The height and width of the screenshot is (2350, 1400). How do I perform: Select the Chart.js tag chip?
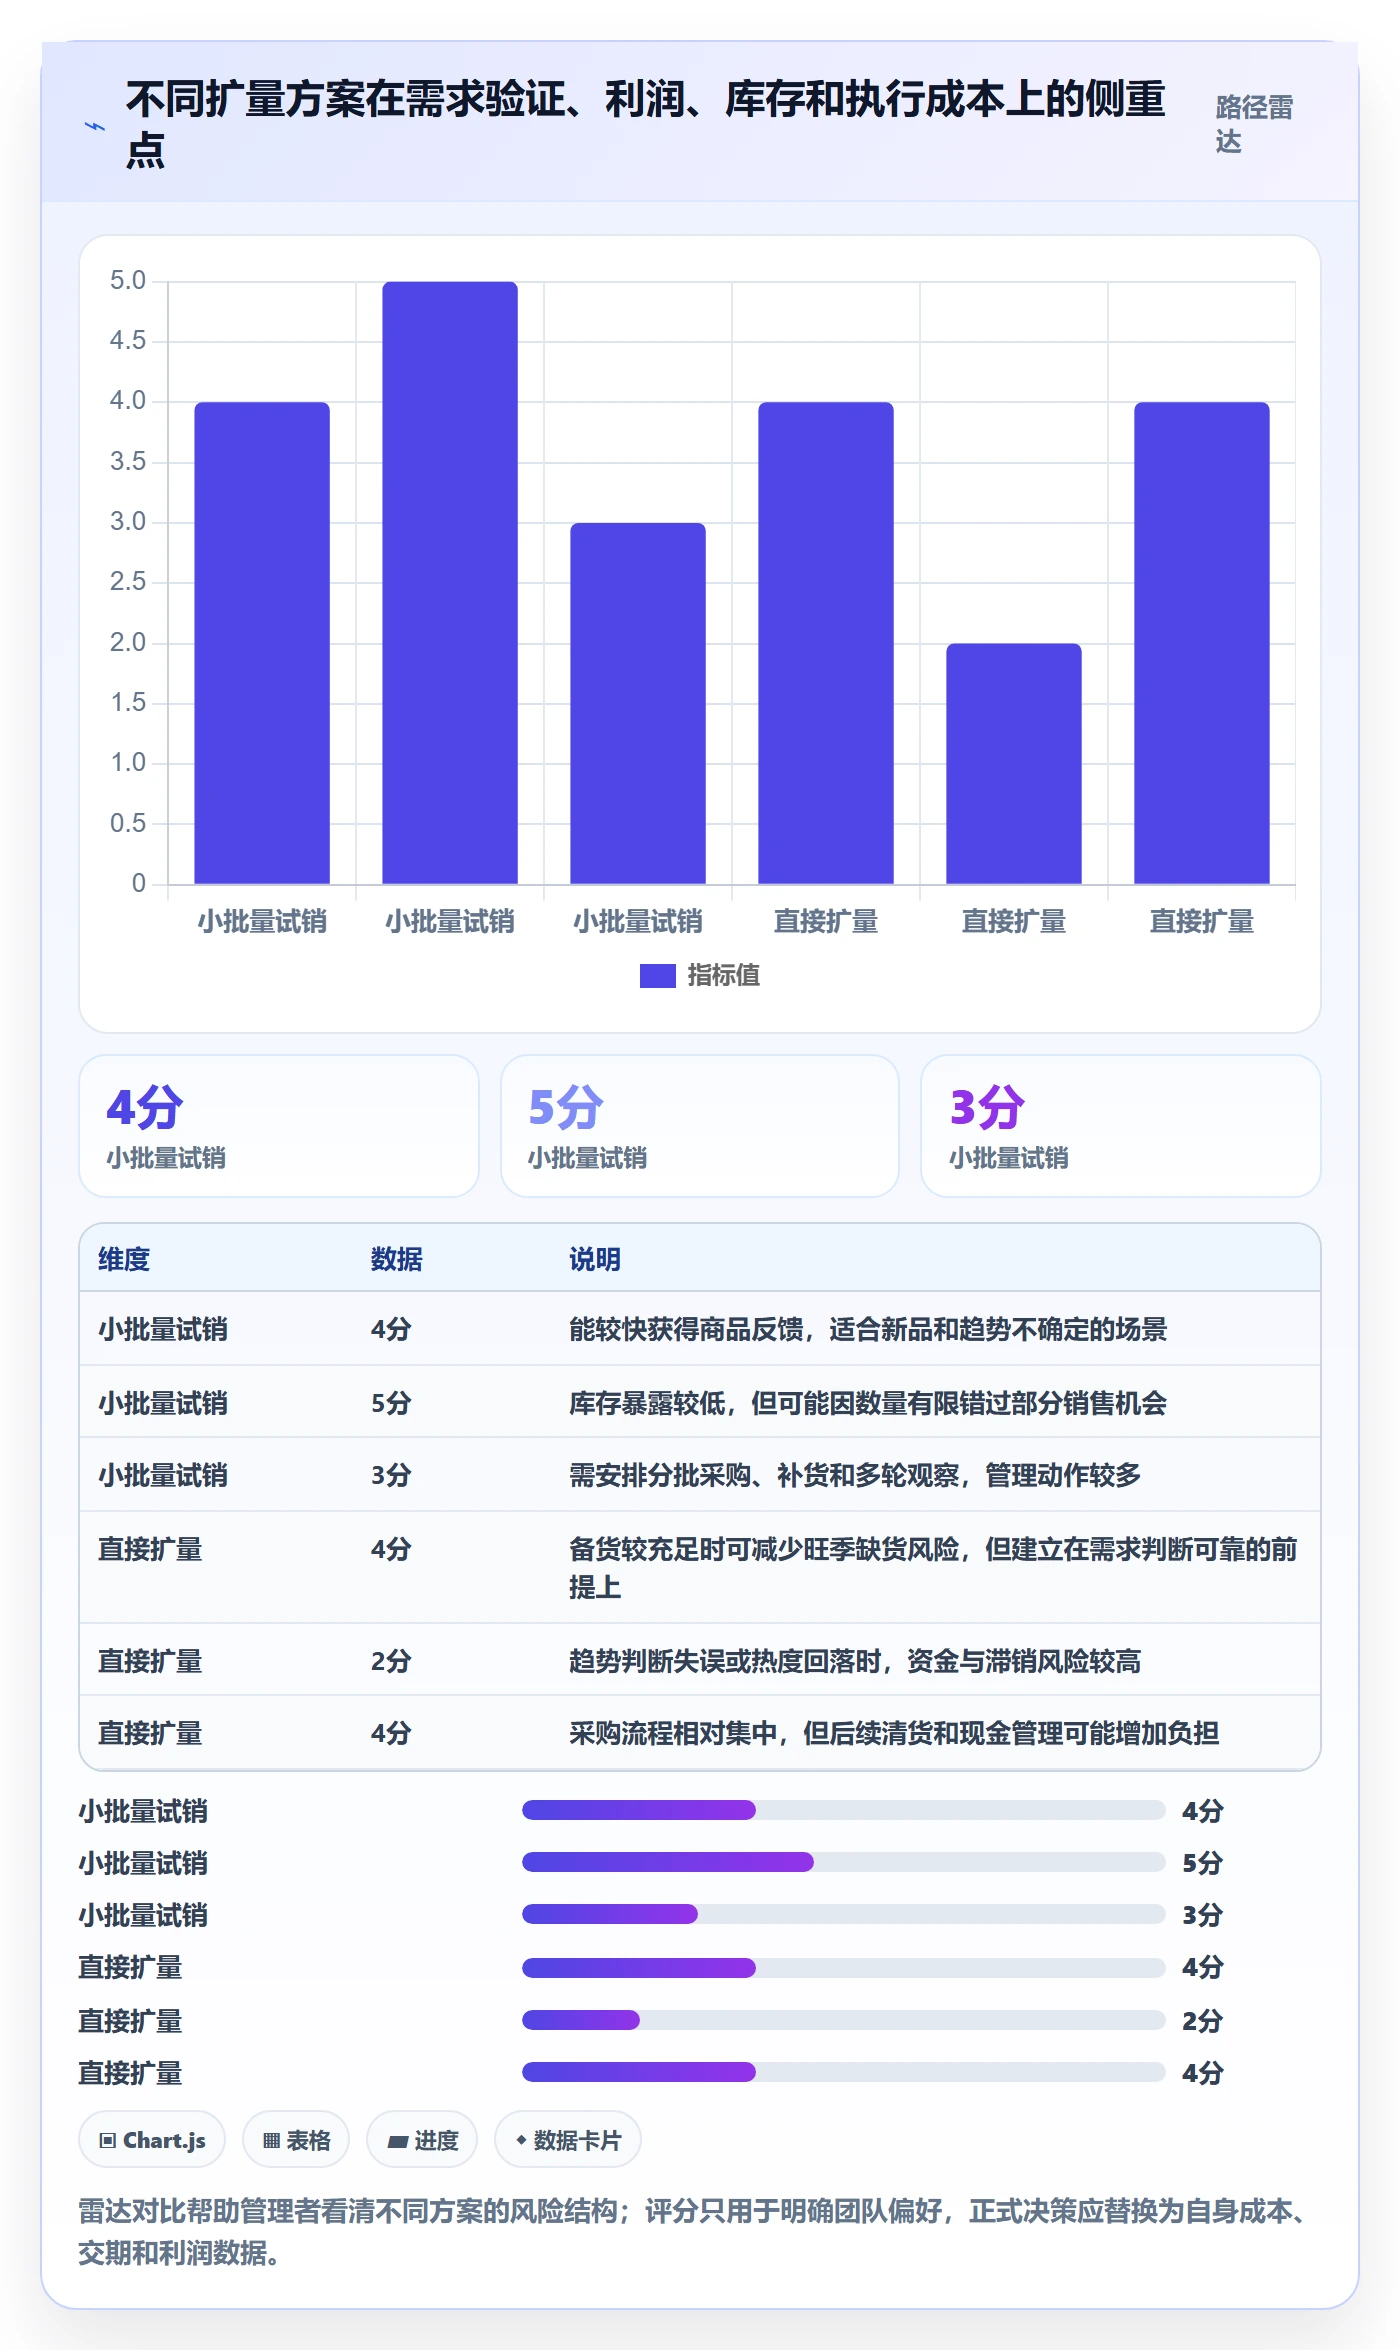[152, 2140]
